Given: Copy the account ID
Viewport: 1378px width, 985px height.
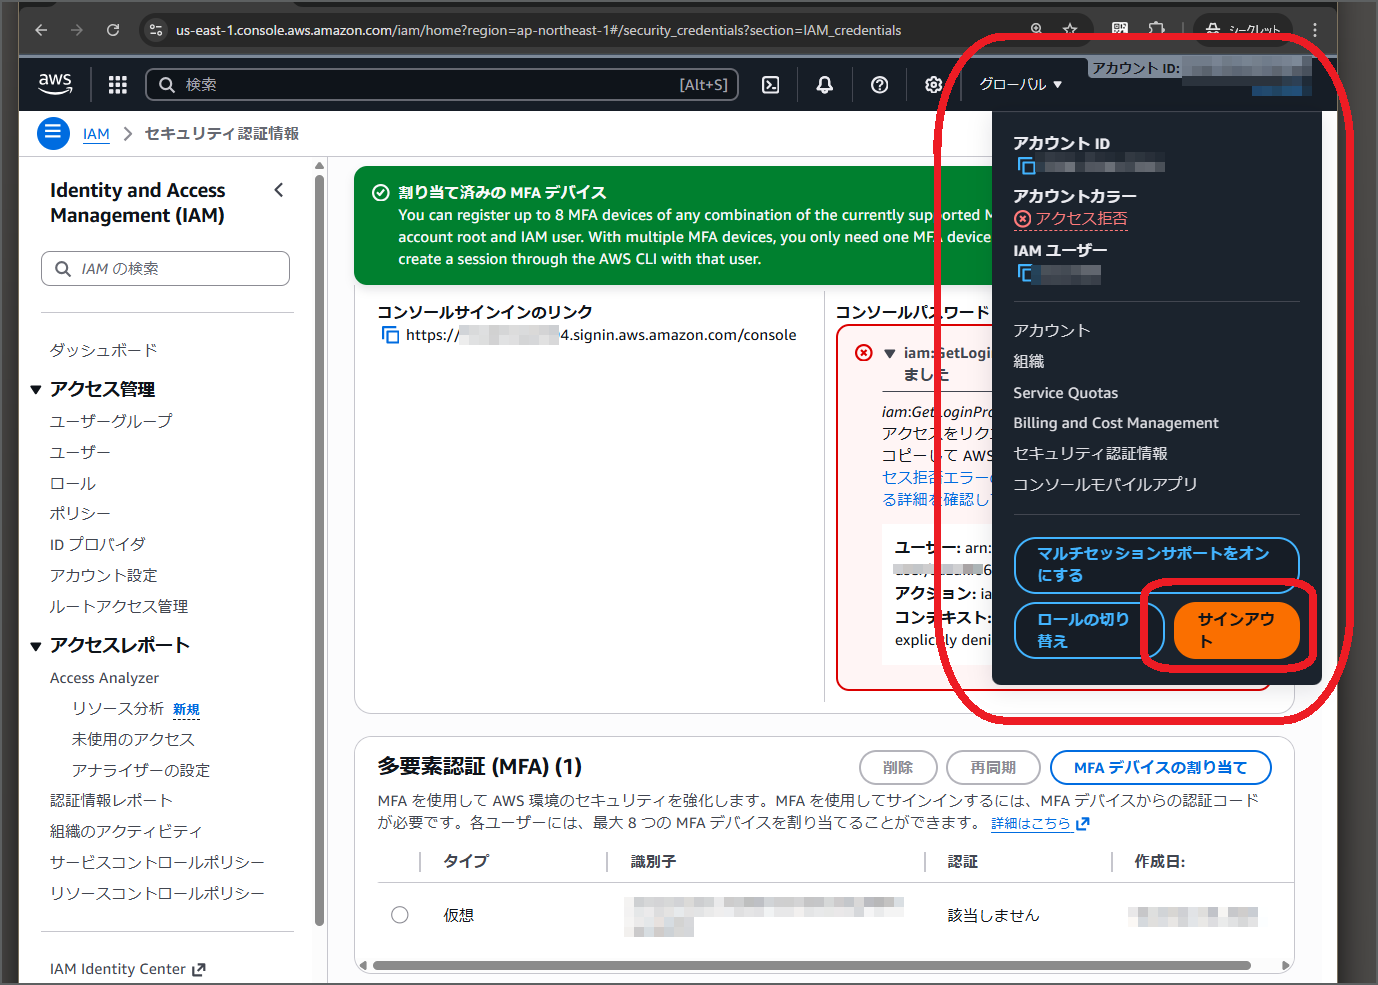Looking at the screenshot, I should (1026, 166).
